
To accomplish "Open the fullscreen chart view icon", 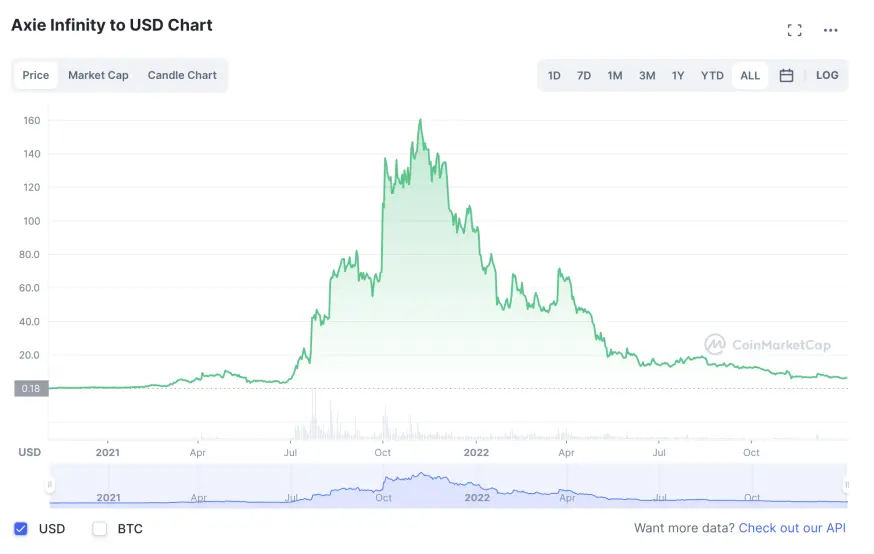I will click(794, 30).
